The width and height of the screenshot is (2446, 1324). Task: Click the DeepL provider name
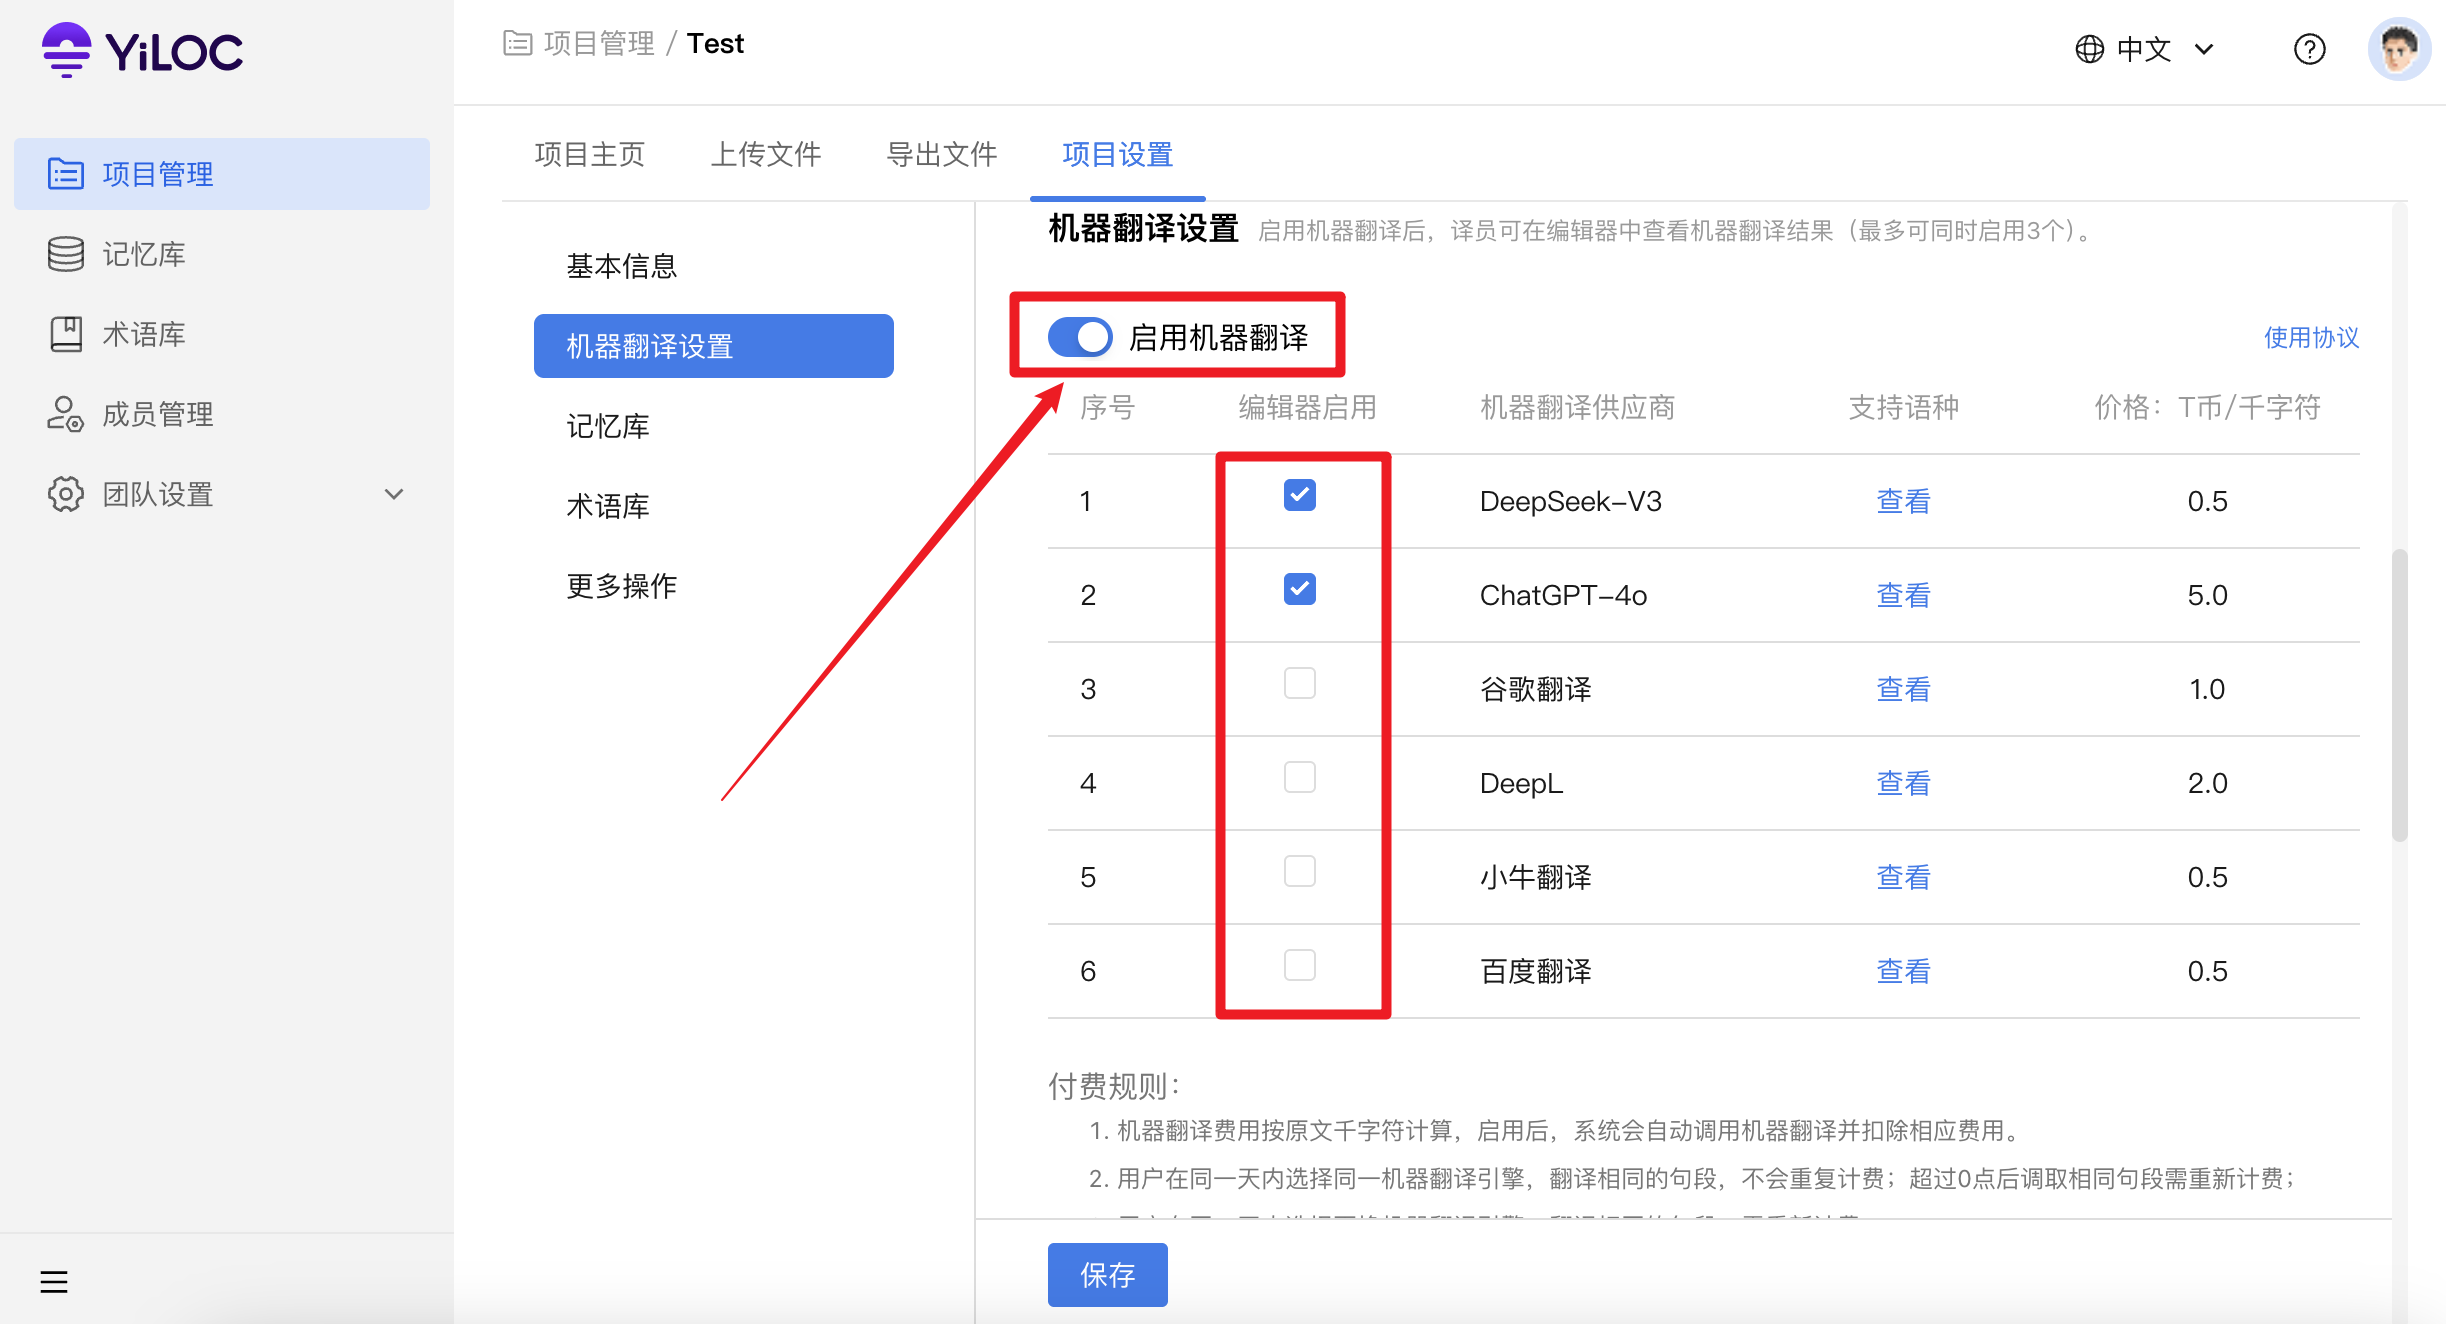1521,783
